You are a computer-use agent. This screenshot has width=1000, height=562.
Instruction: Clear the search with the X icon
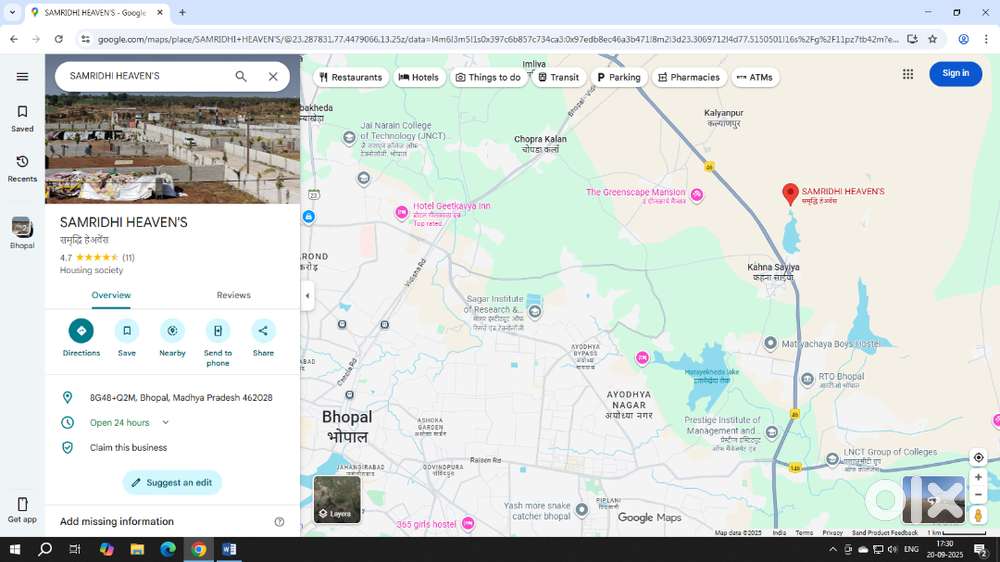tap(273, 77)
